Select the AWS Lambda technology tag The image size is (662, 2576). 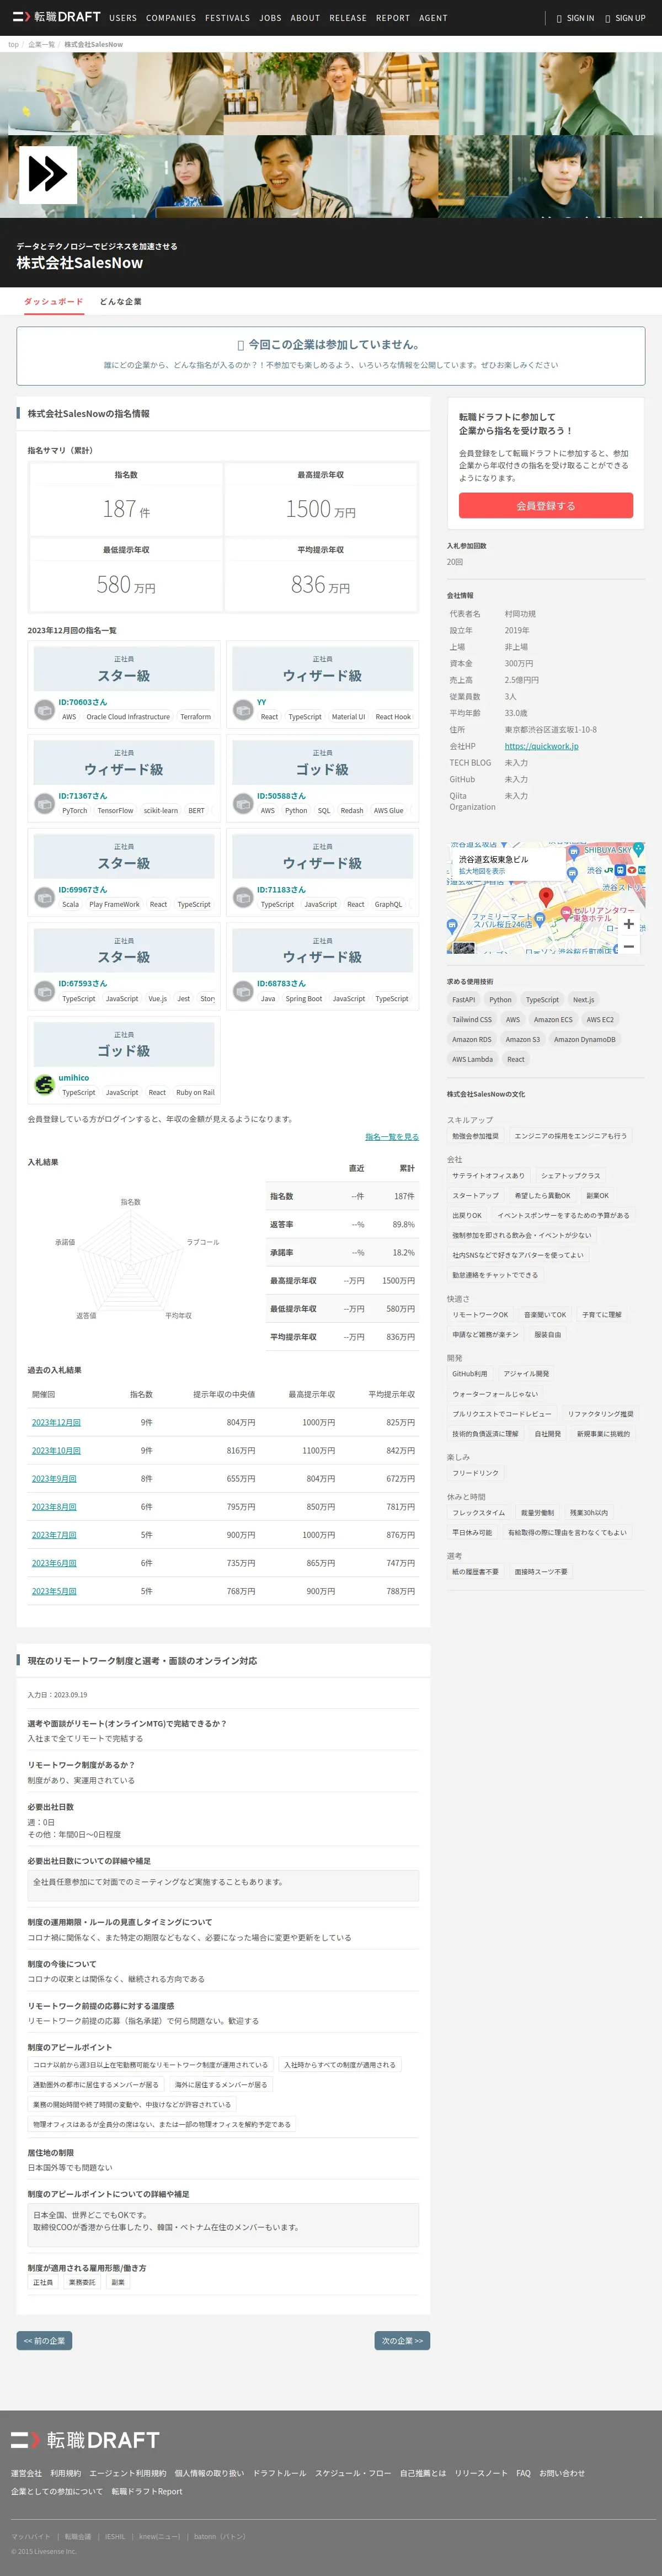click(472, 1059)
